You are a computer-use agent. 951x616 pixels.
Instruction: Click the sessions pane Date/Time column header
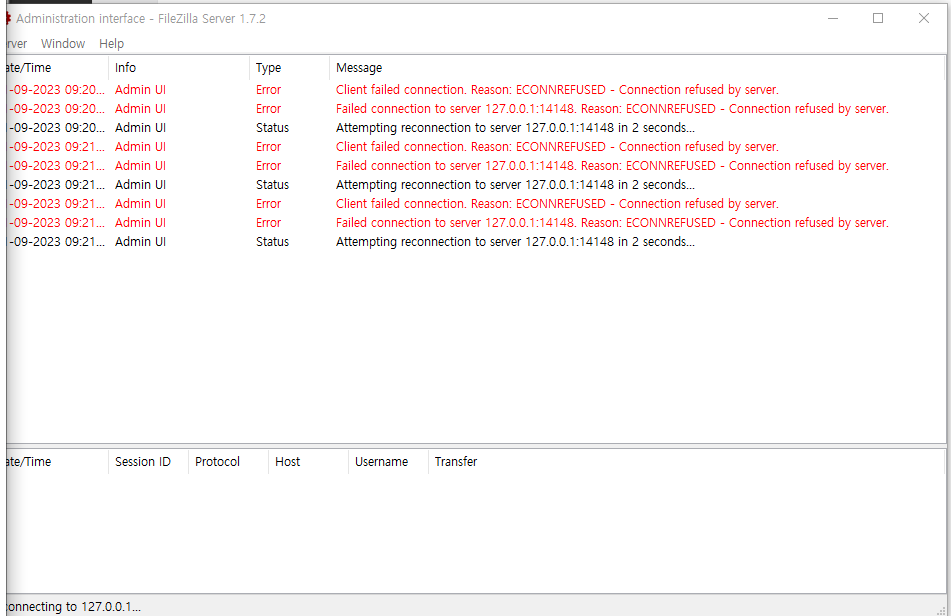tap(57, 461)
